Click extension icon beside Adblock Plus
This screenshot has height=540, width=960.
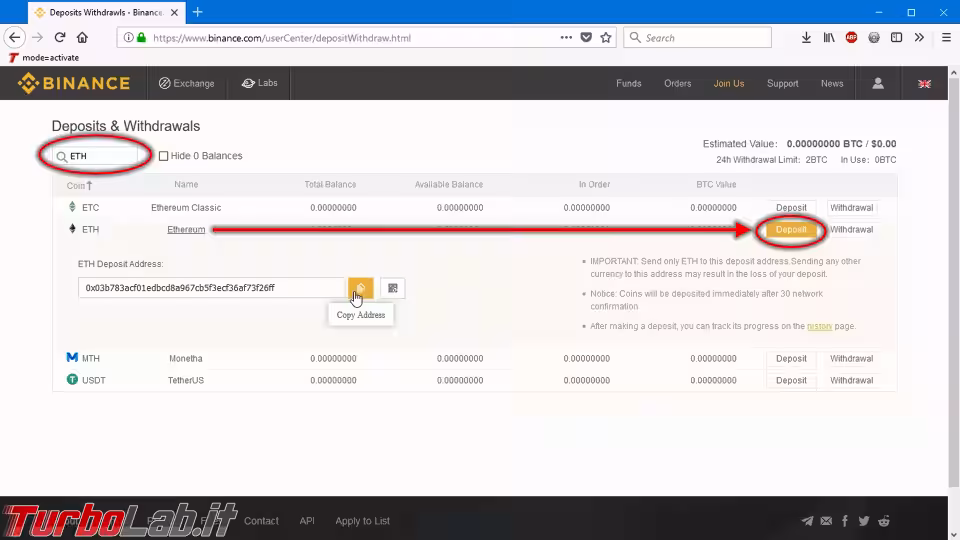[874, 37]
